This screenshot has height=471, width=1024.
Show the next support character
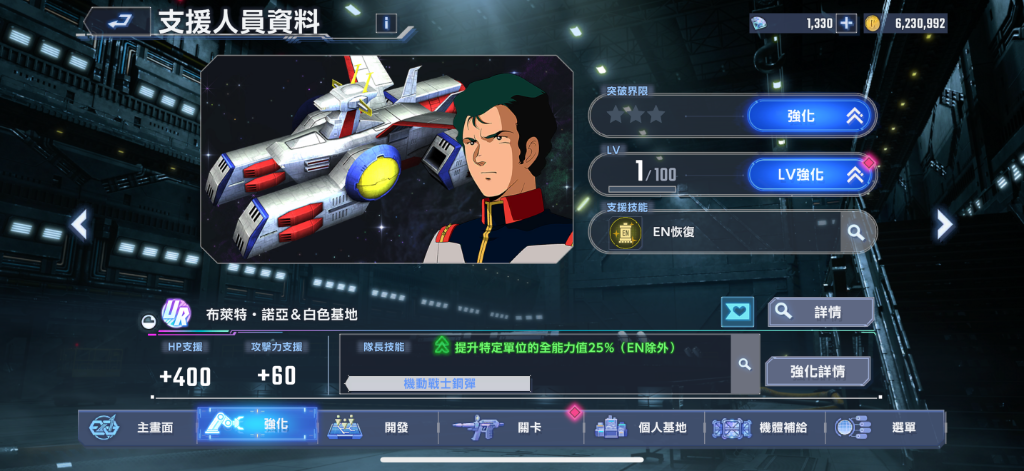[944, 225]
